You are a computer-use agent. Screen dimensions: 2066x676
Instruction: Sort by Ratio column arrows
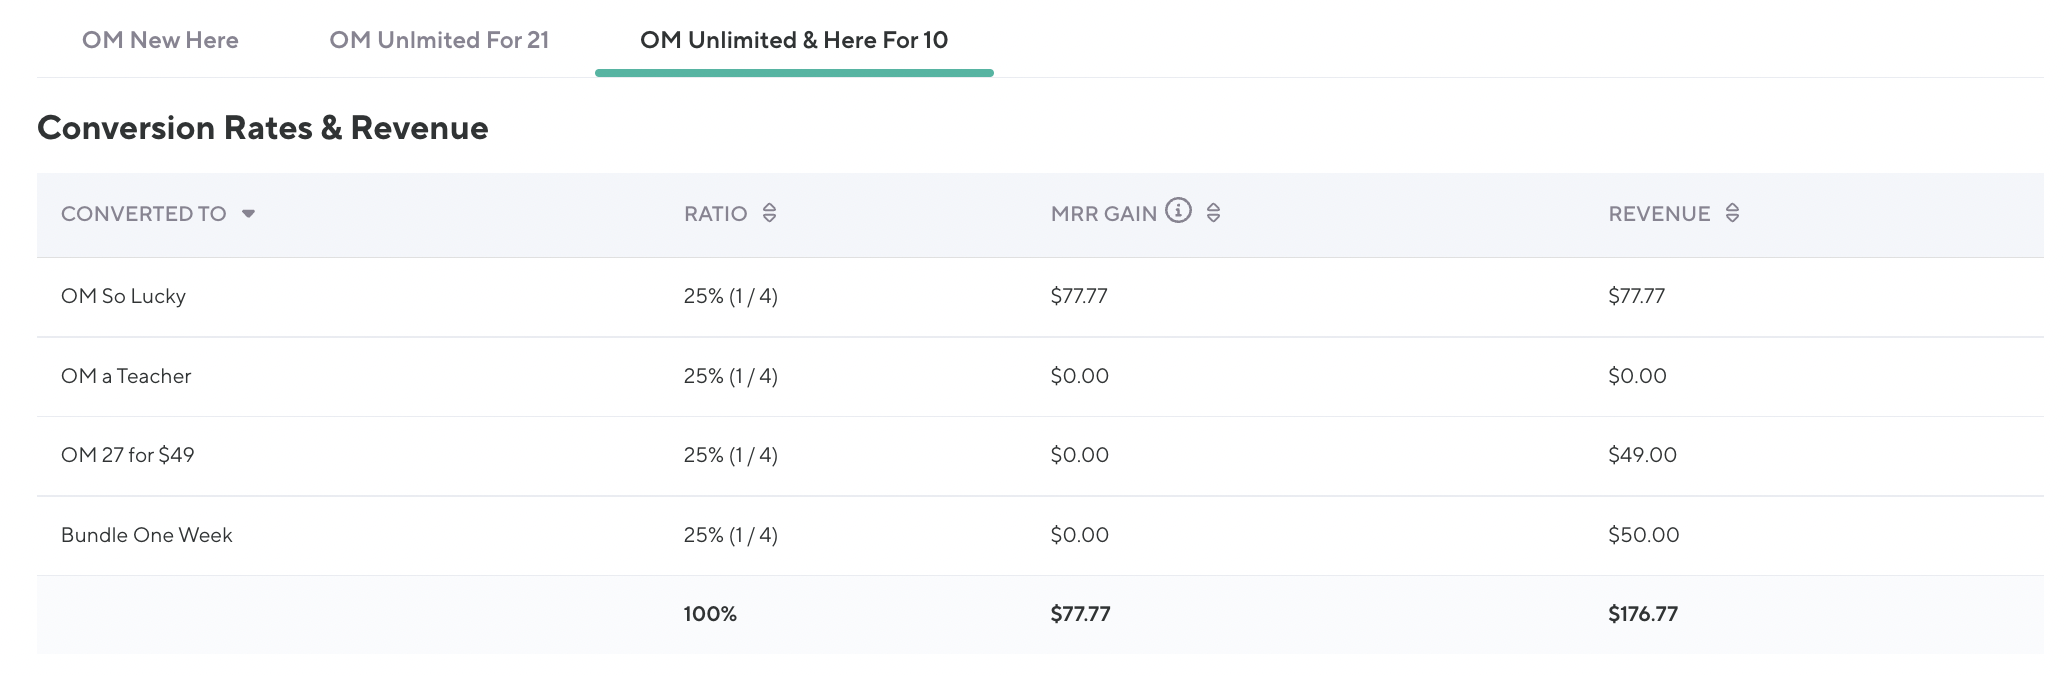[769, 213]
